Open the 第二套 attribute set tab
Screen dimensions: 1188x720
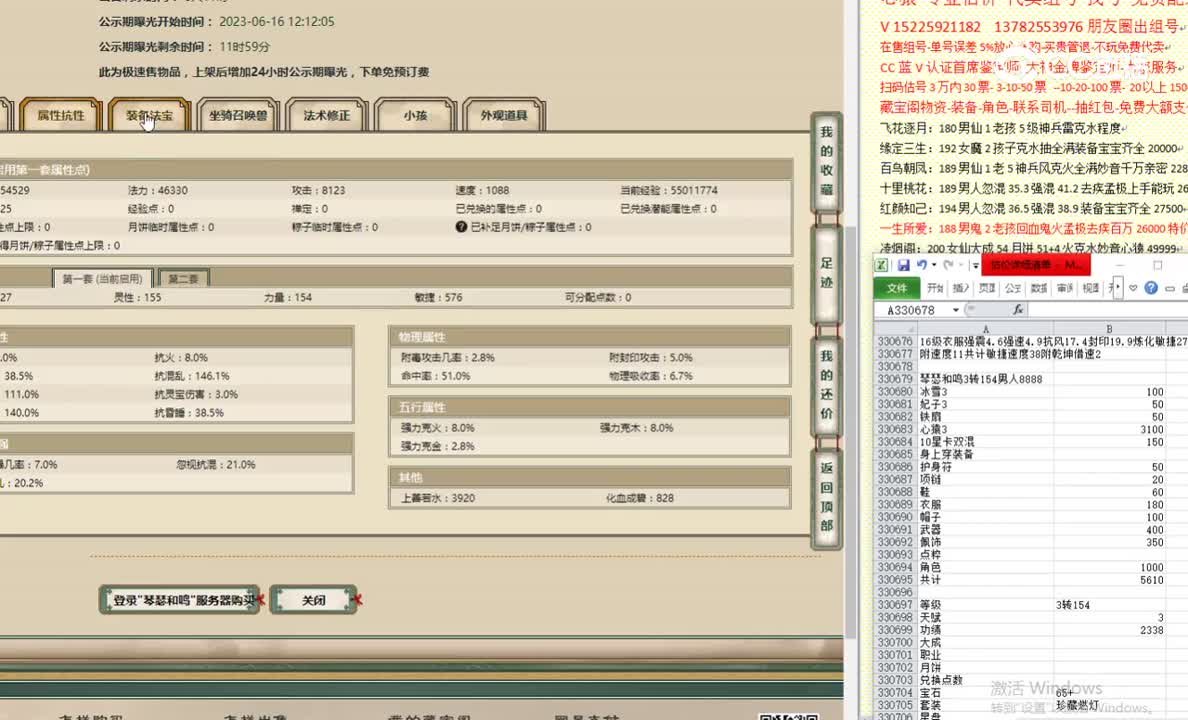(x=184, y=276)
